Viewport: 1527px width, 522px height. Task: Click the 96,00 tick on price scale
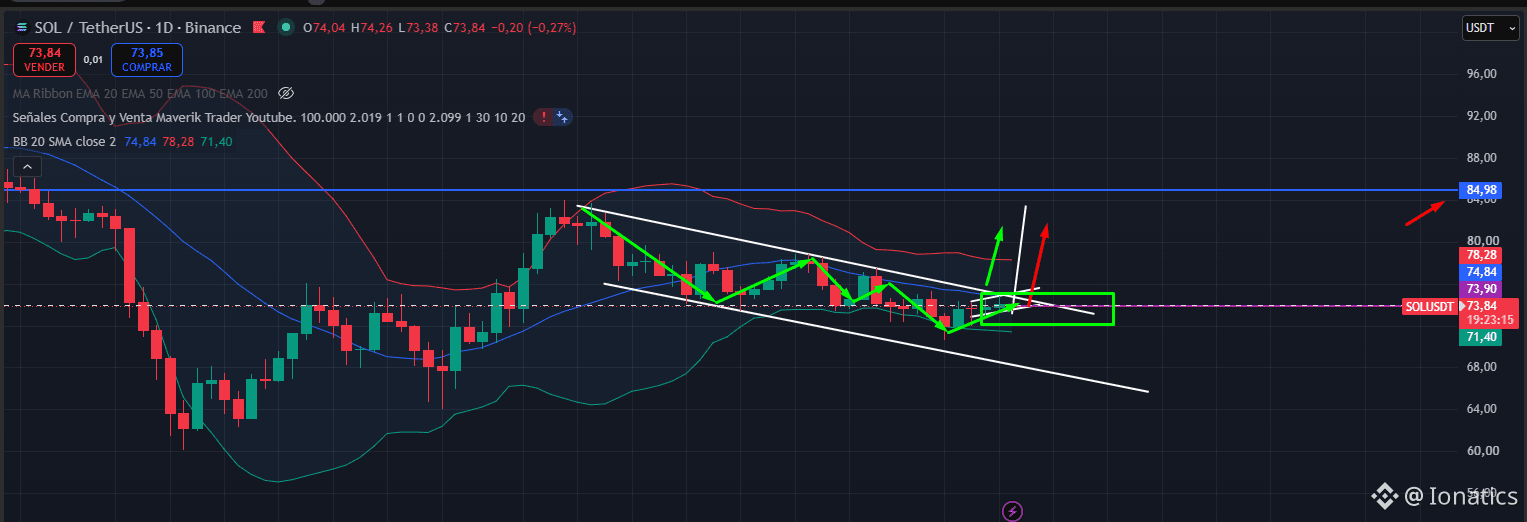(x=1481, y=74)
